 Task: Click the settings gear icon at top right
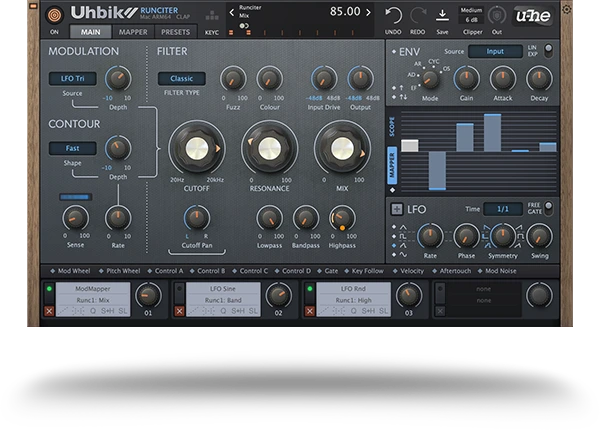tap(567, 9)
